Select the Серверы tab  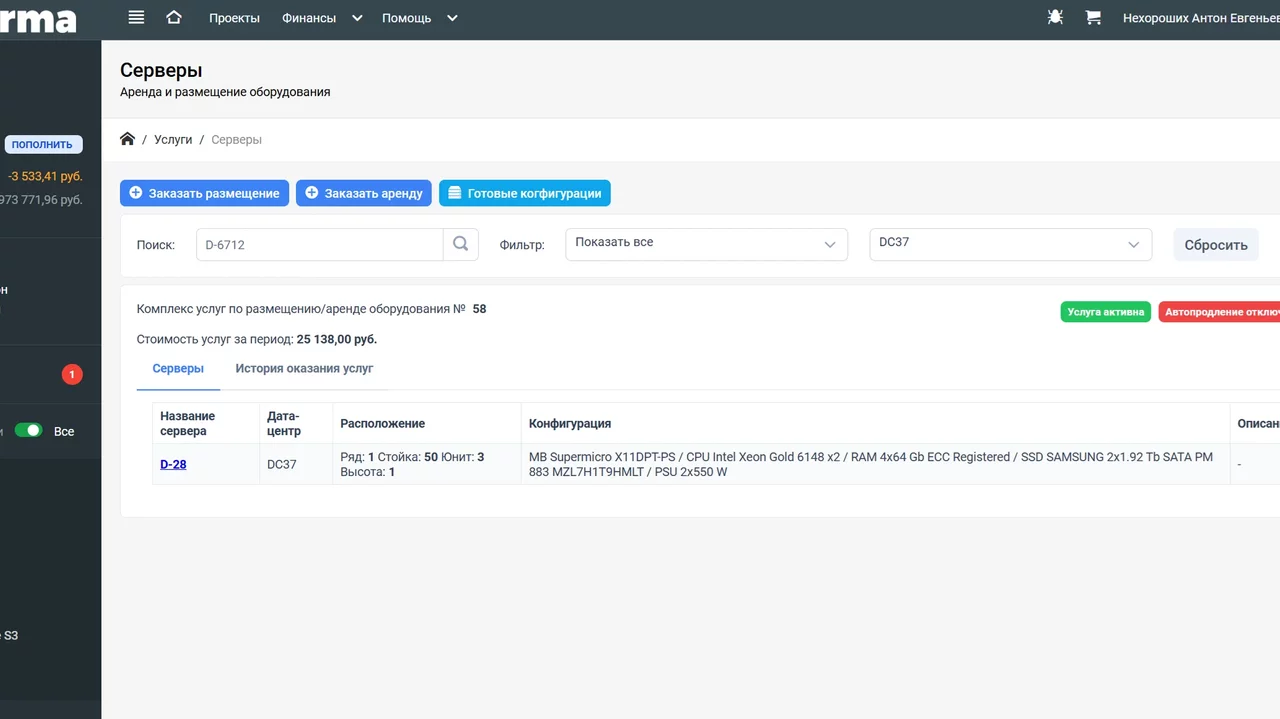pyautogui.click(x=178, y=369)
